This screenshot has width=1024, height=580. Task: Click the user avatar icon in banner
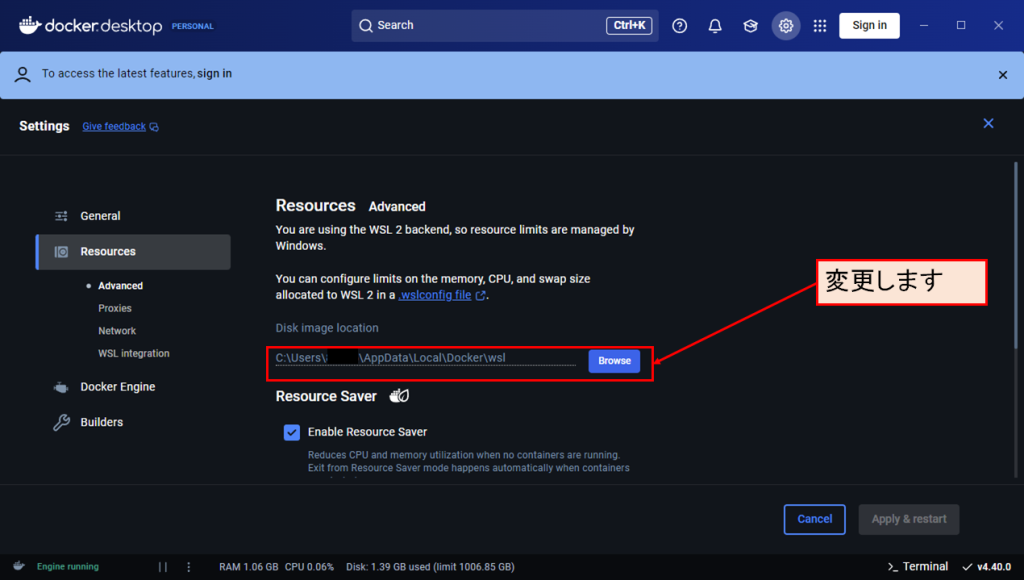tap(23, 74)
